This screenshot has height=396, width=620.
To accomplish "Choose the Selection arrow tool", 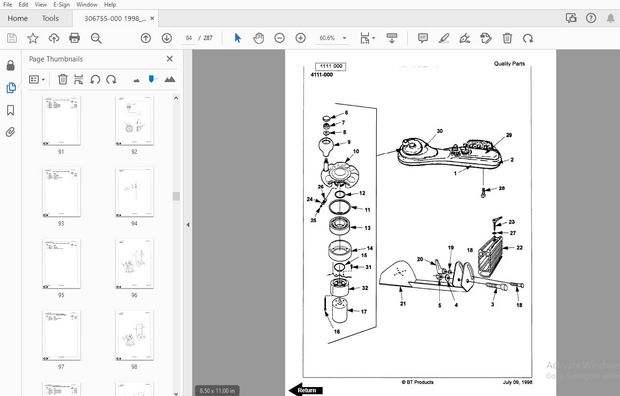I will [238, 38].
